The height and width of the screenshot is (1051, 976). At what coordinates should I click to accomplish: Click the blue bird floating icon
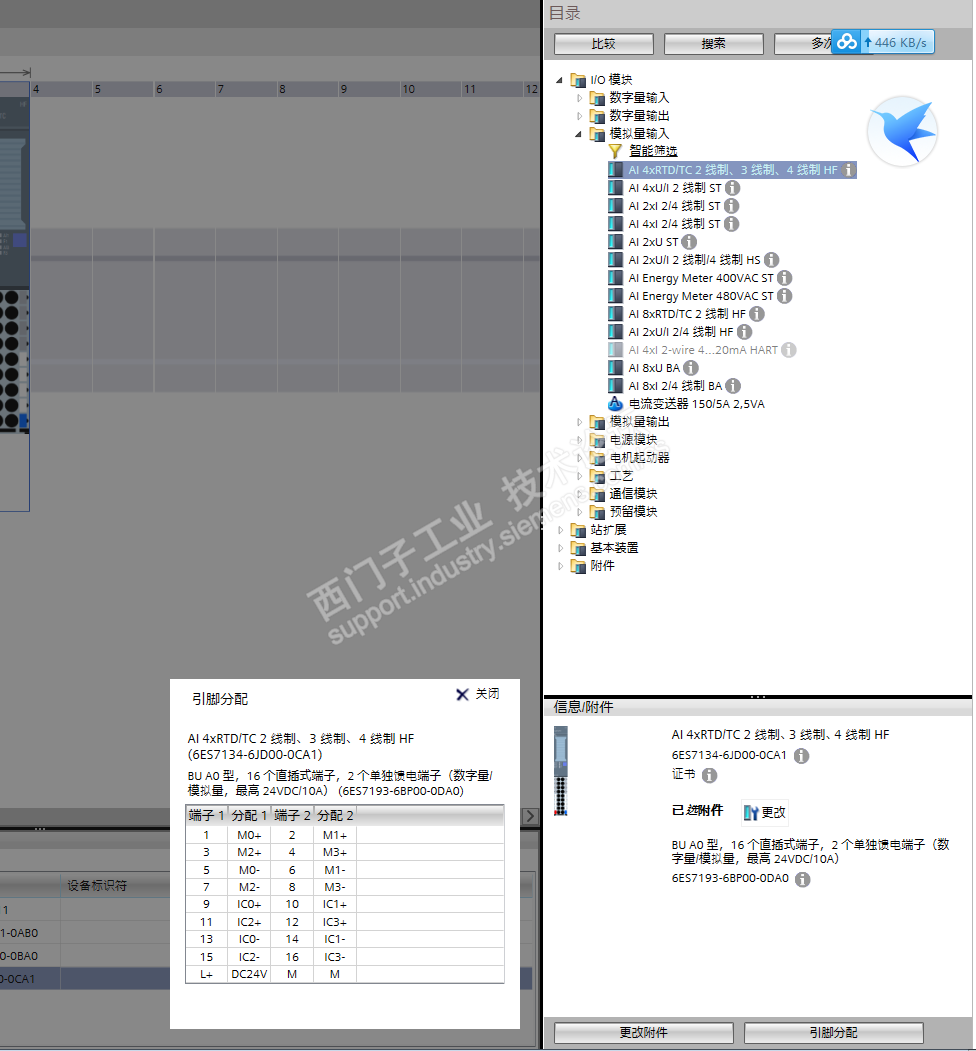coord(902,131)
